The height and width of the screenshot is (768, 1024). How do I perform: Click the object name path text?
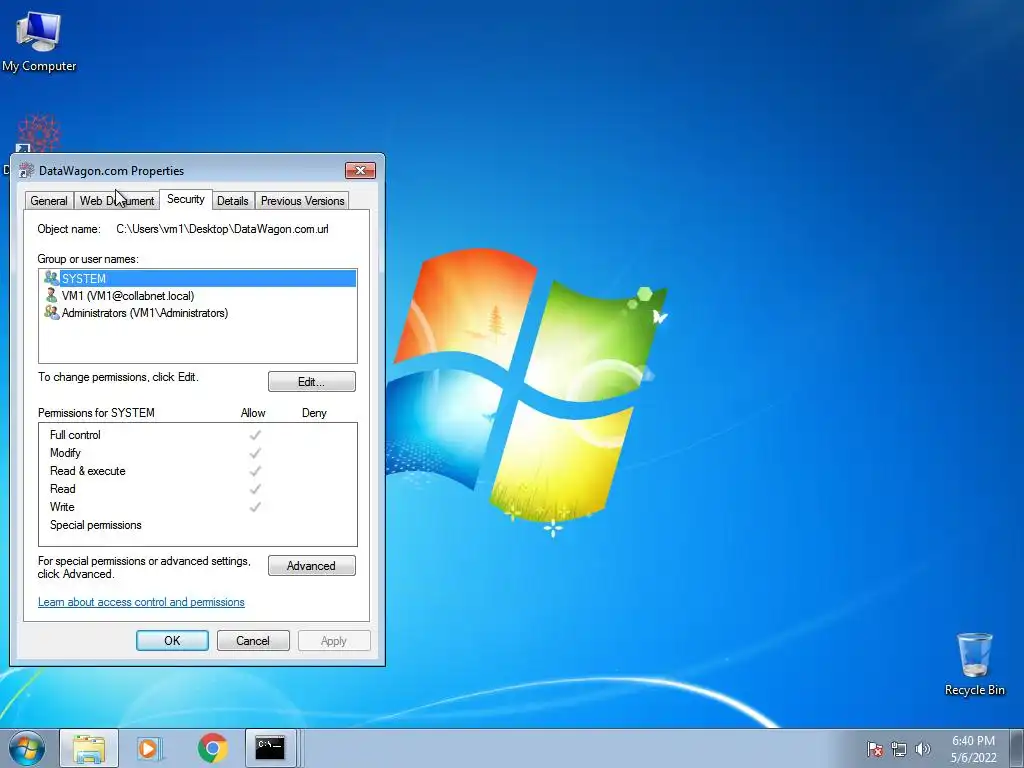pos(222,229)
